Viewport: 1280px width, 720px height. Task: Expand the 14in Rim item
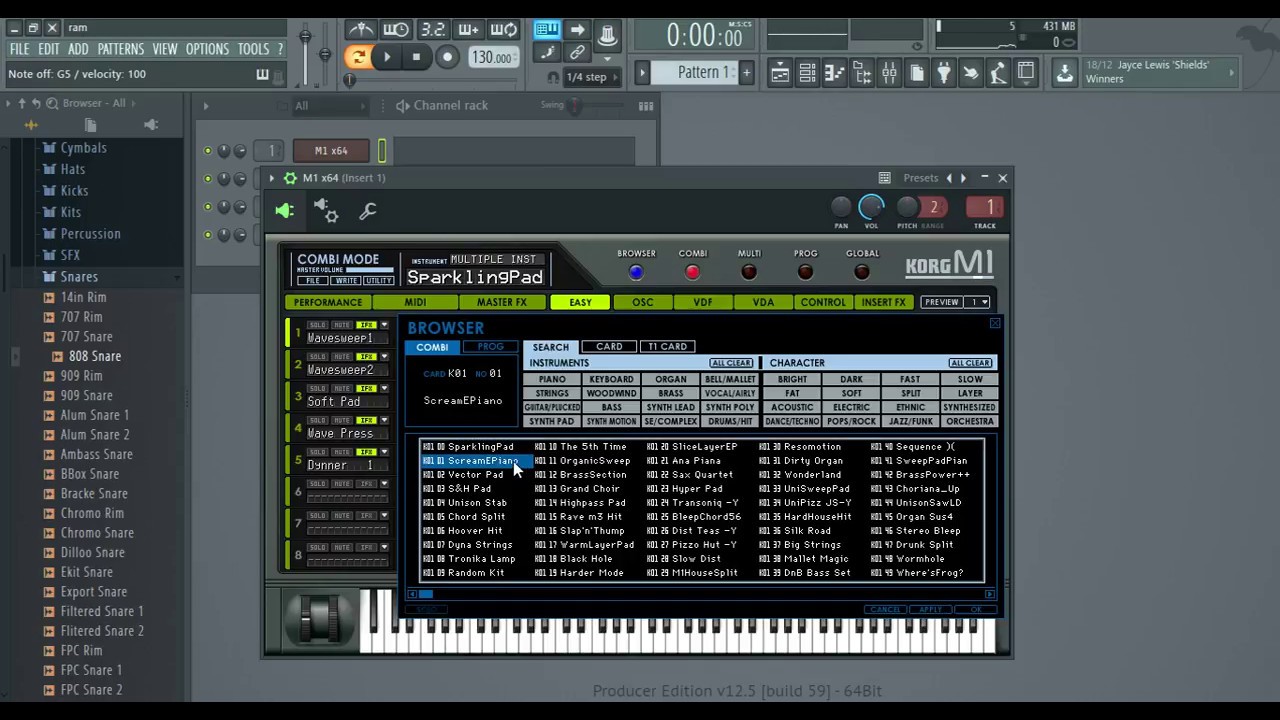85,297
